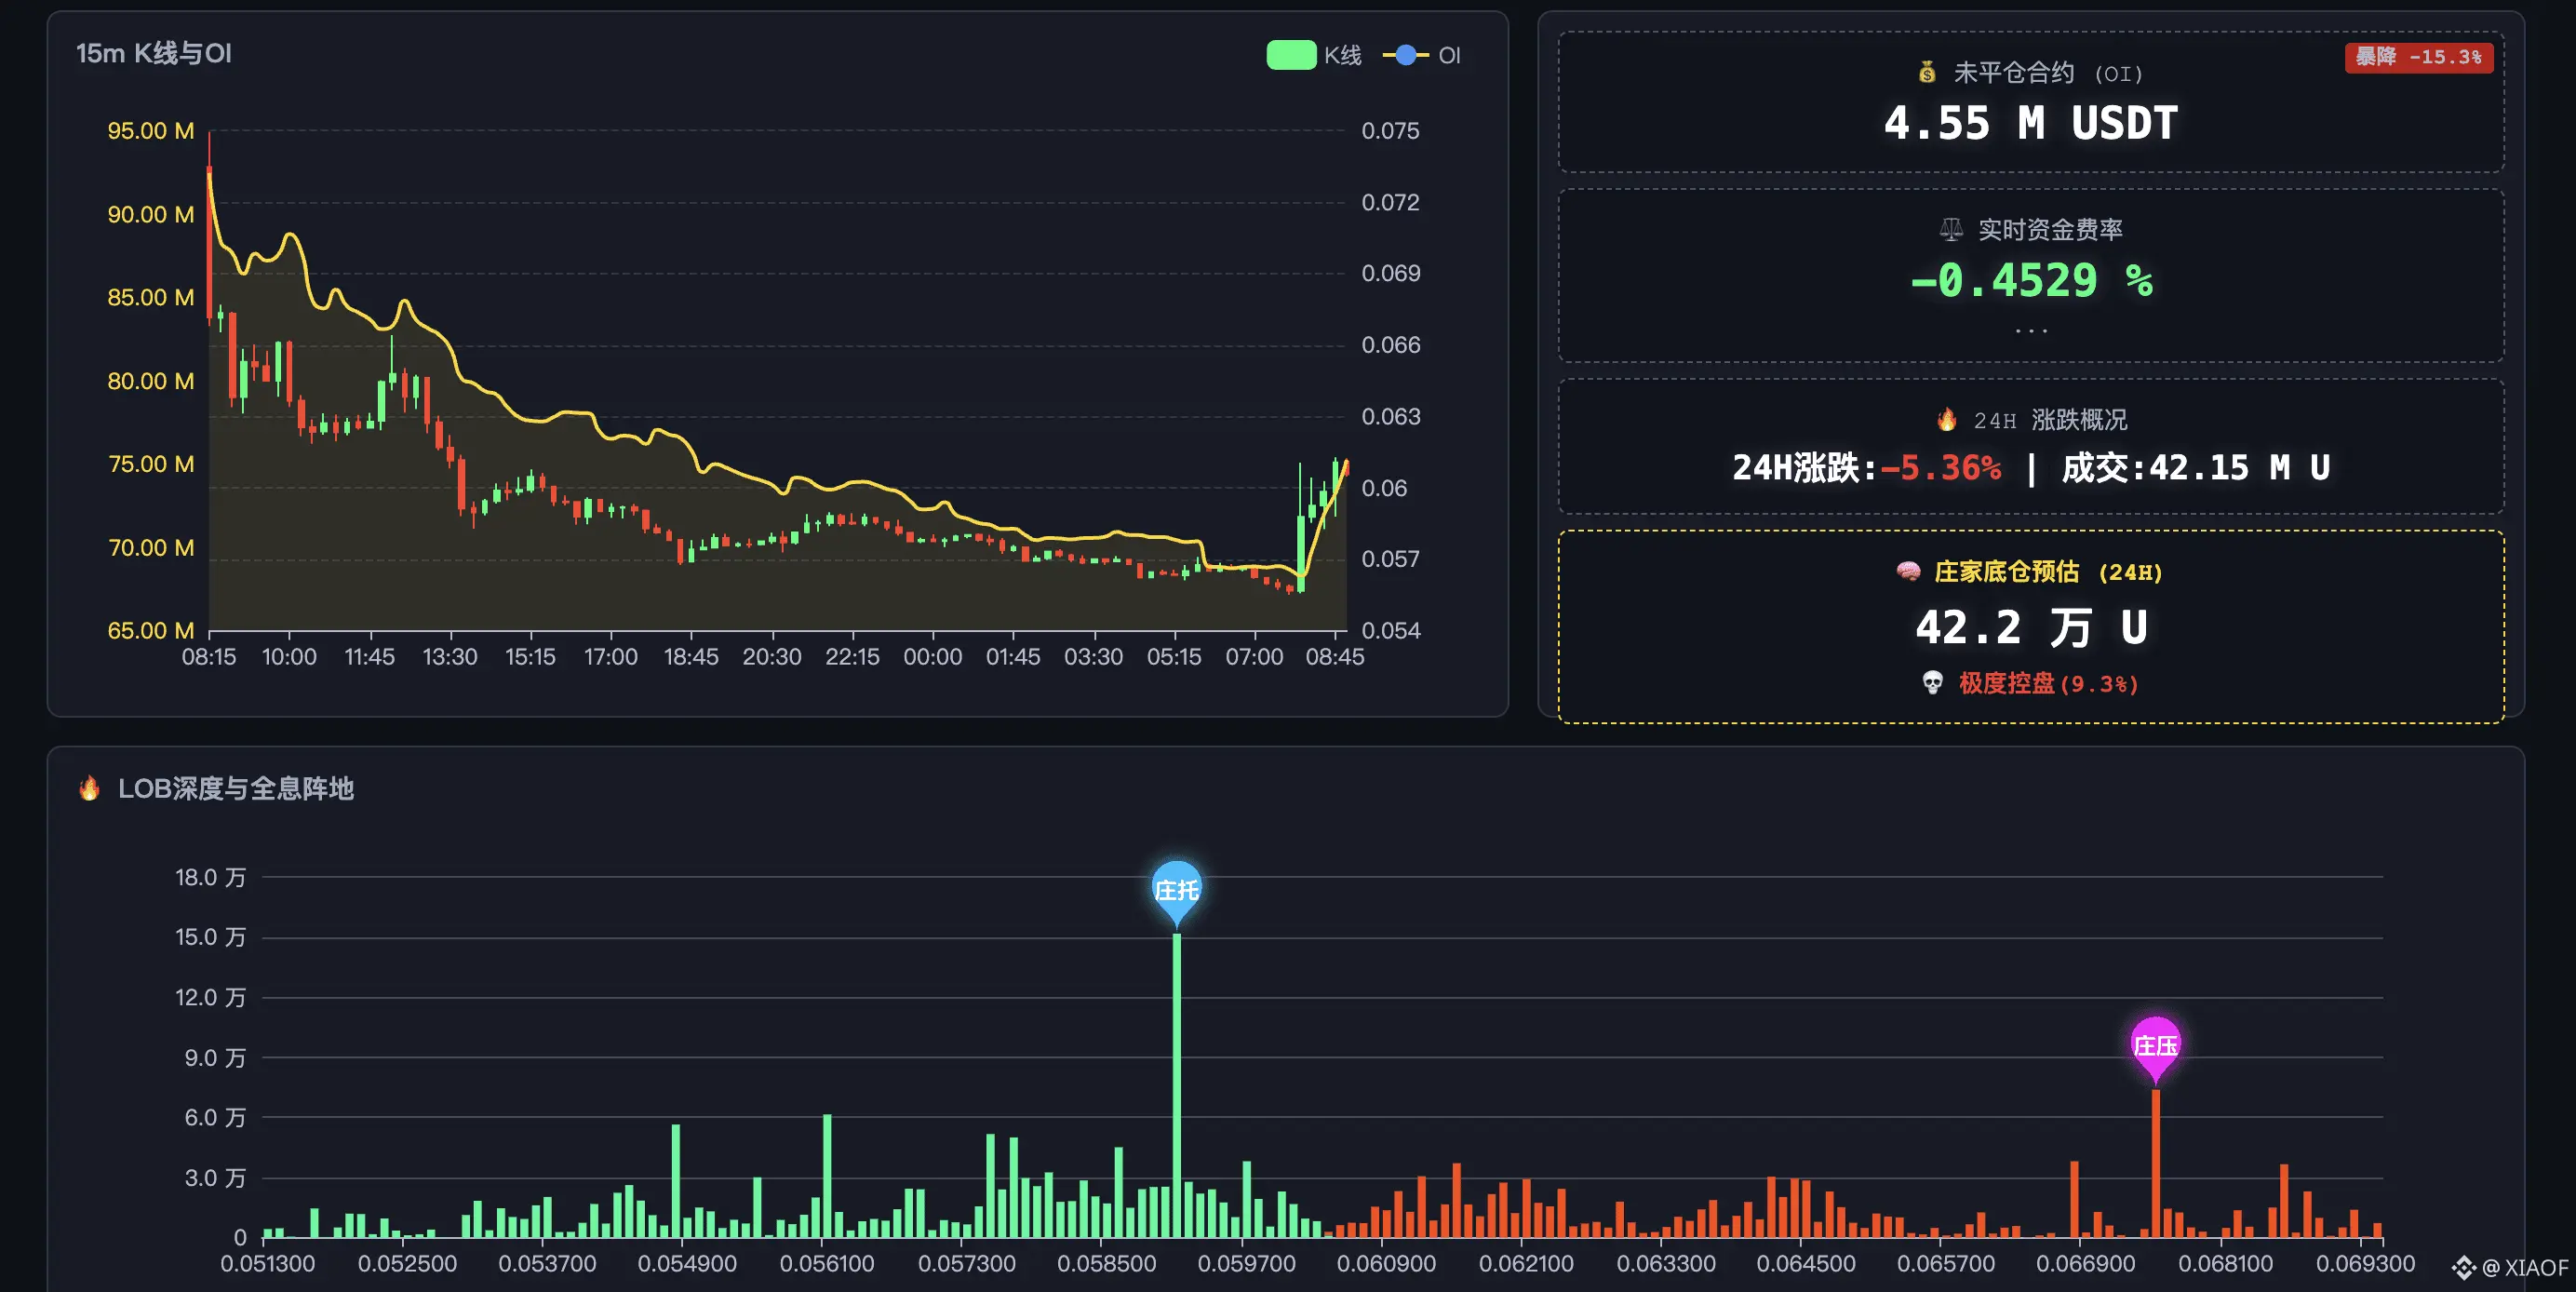Click the 08:45 time axis label
This screenshot has height=1292, width=2576.
(x=1334, y=657)
